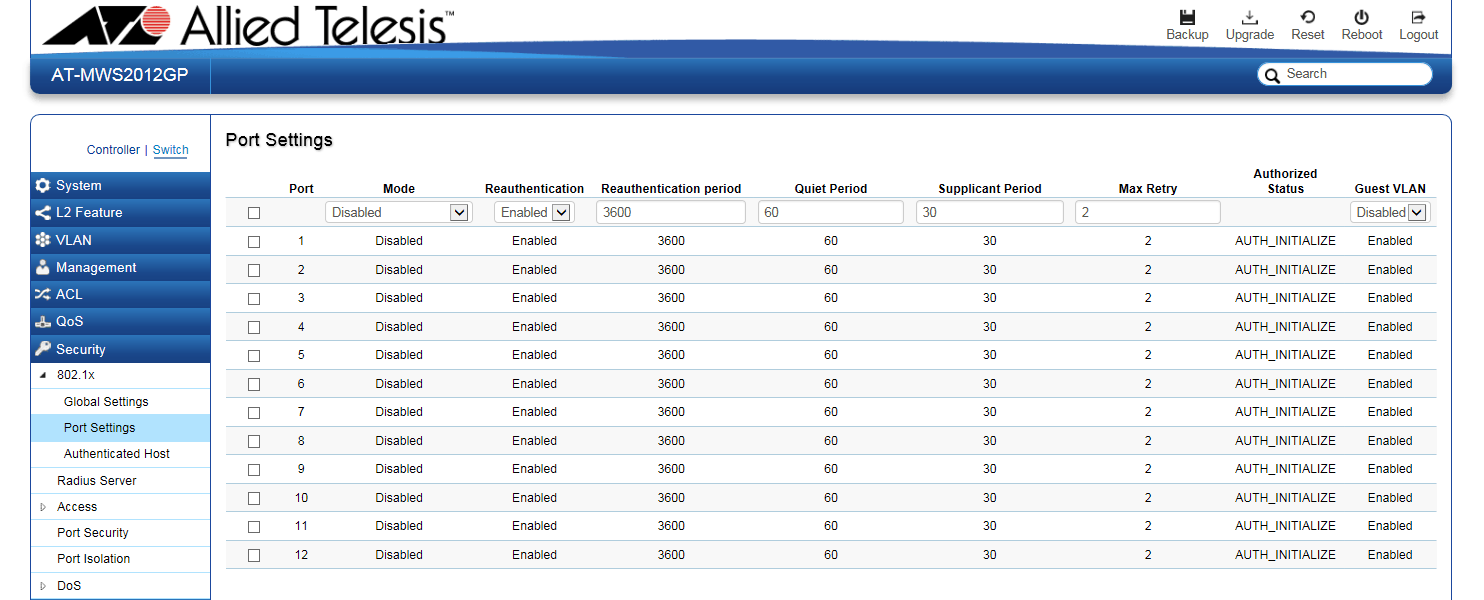1484x600 pixels.
Task: Click the Allied Telesis logo
Action: [x=248, y=24]
